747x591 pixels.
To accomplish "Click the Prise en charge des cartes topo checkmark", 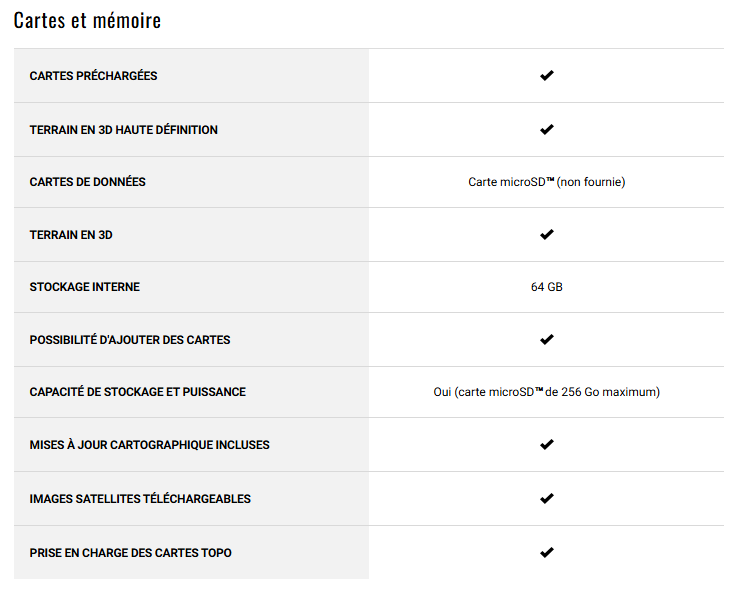I will coord(546,552).
